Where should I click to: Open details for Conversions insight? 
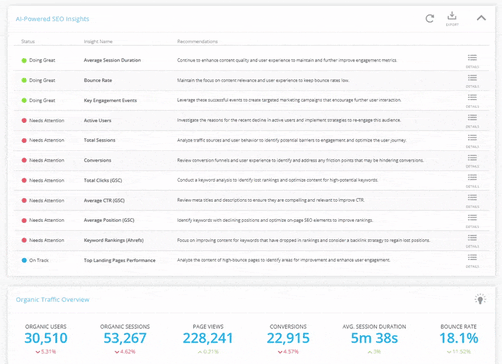472,160
